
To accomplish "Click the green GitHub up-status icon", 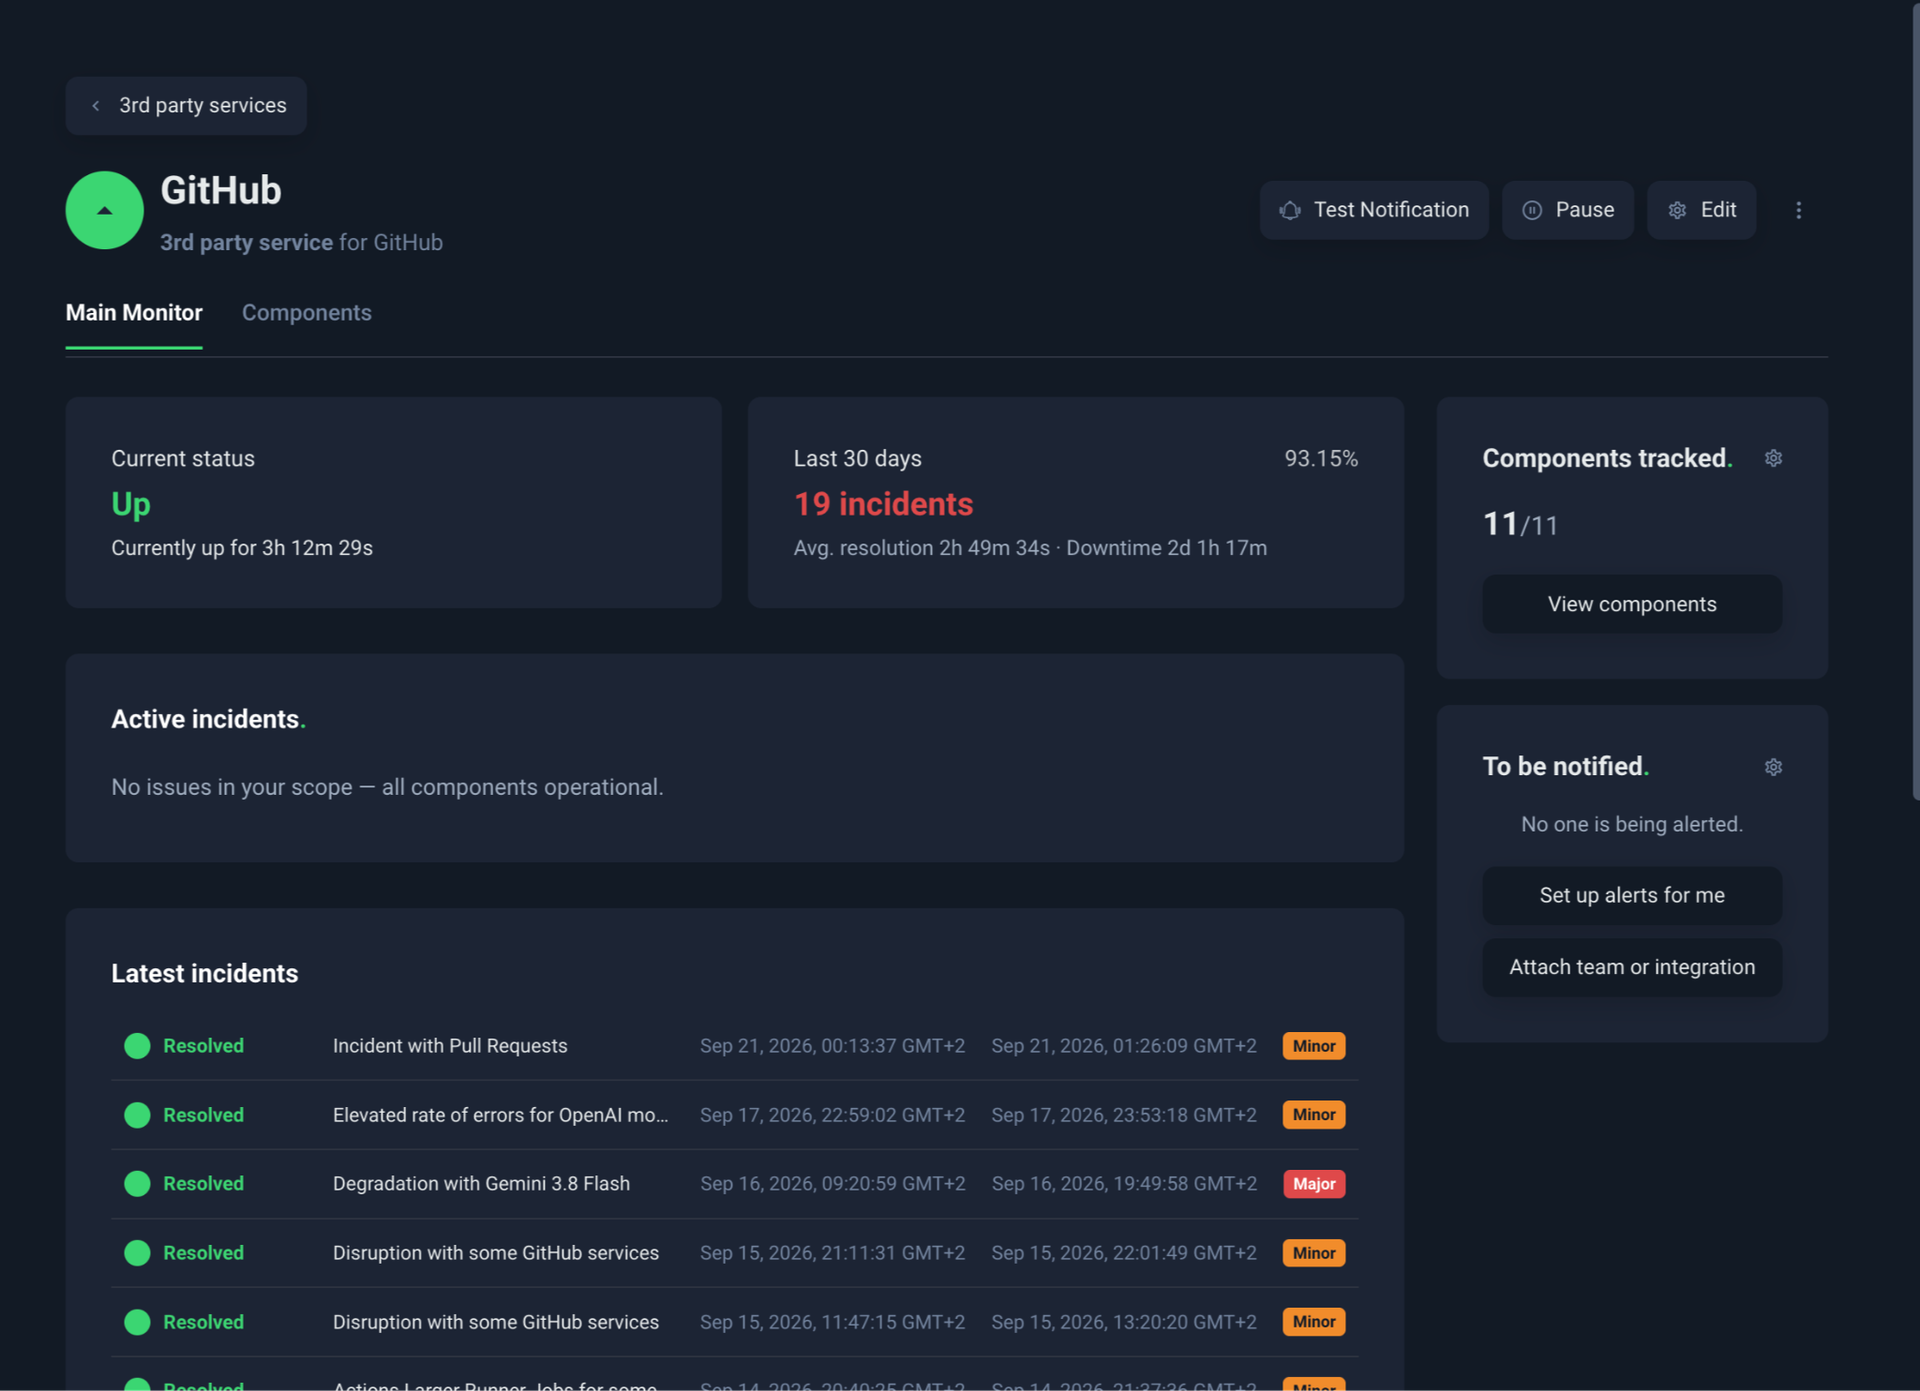I will [x=104, y=210].
